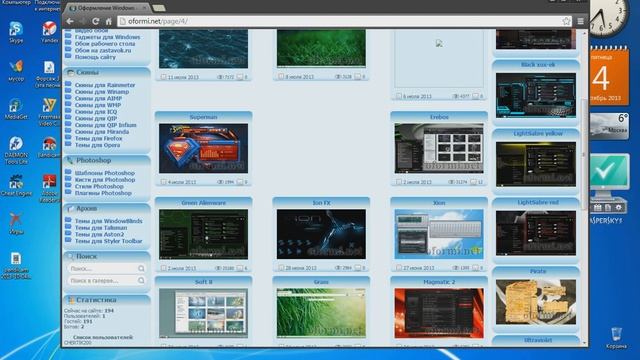640x360 pixels.
Task: Open the LightSabre red theme thumbnail
Action: click(536, 233)
